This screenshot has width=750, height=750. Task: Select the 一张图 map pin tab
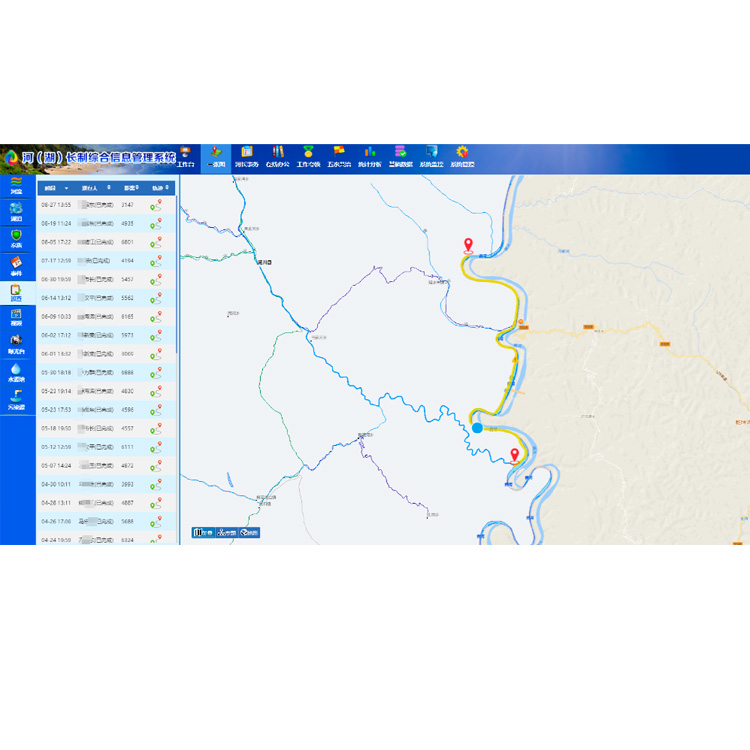216,157
